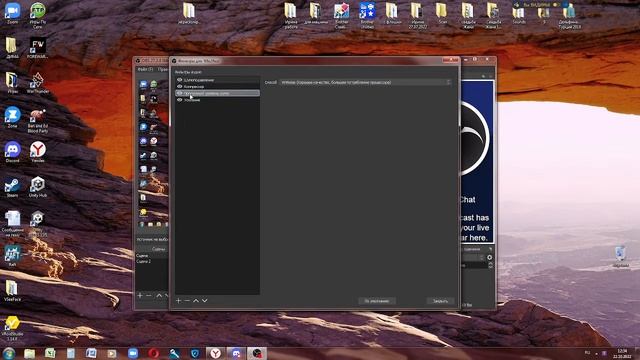
Task: Toggle visibility of the Компрессор filter
Action: [x=180, y=87]
